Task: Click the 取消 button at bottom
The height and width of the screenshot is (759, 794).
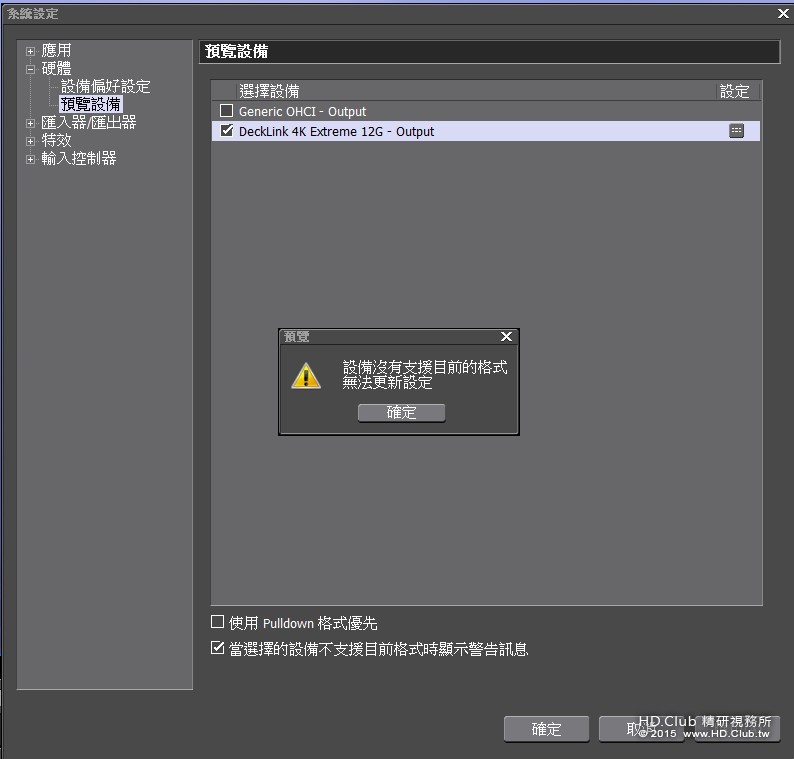Action: (641, 729)
